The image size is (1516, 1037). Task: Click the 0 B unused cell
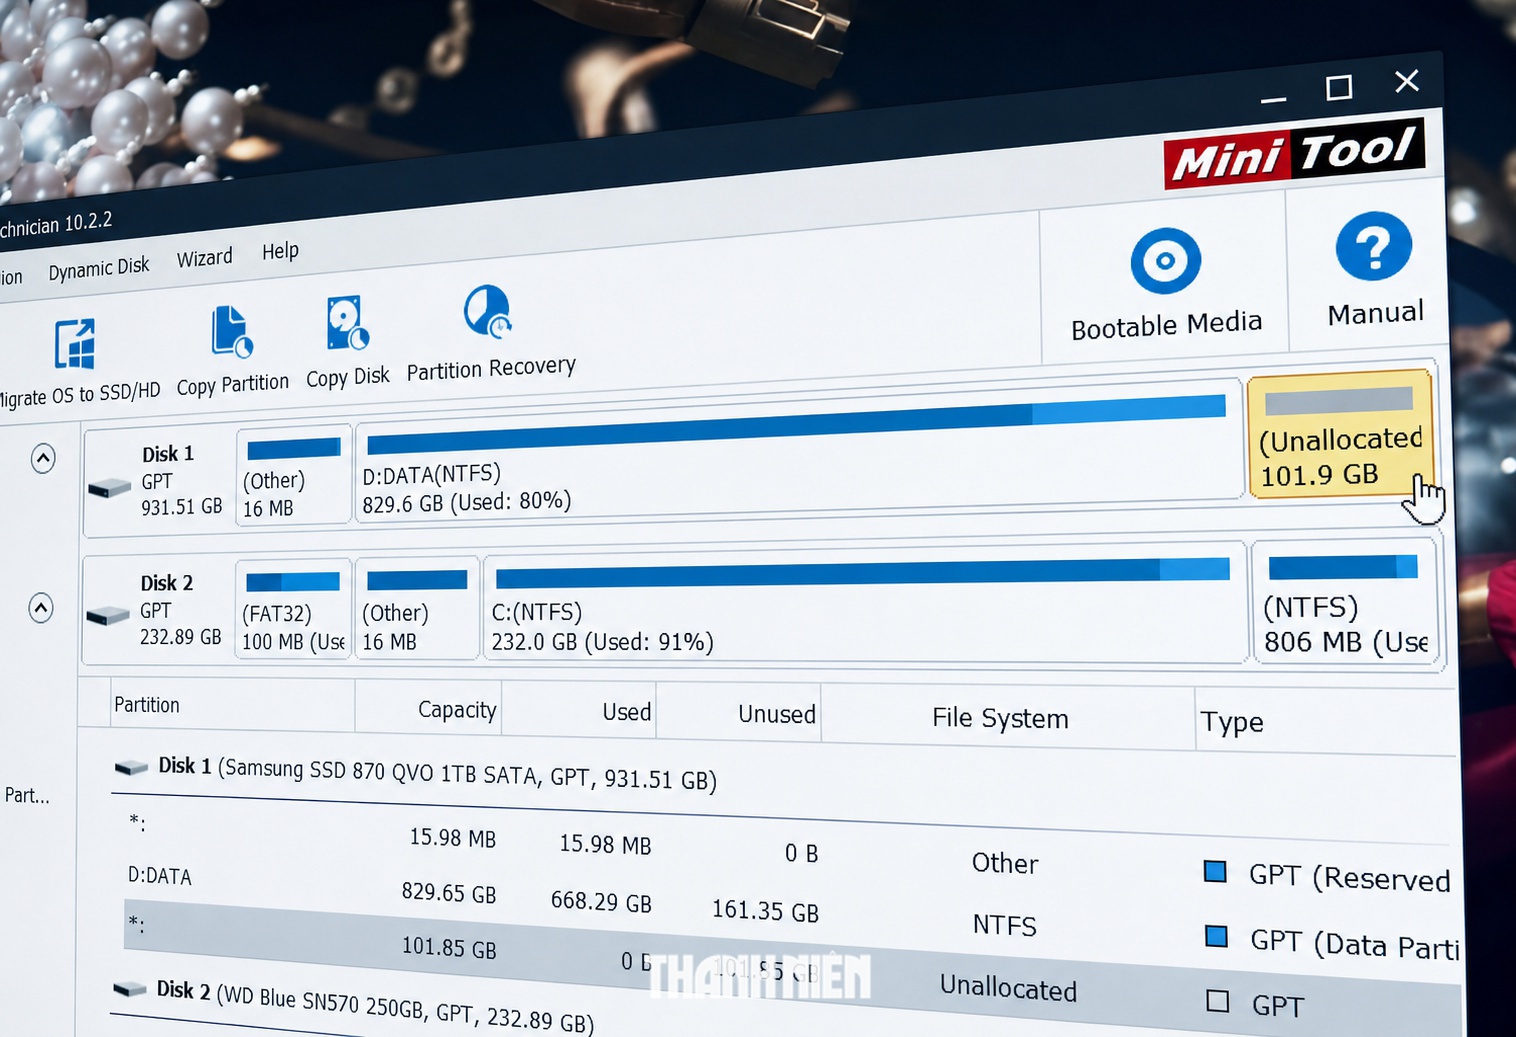(x=801, y=853)
